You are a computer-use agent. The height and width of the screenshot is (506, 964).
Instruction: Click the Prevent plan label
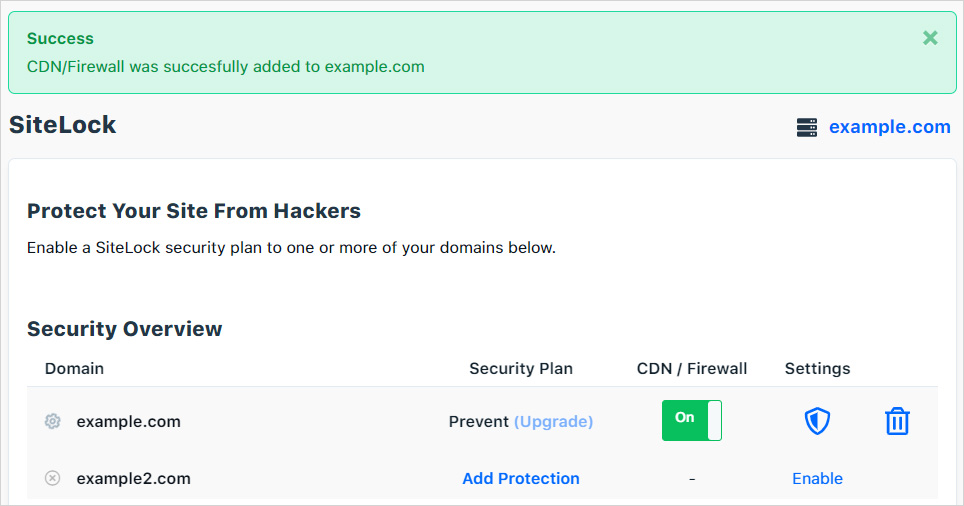(x=479, y=422)
